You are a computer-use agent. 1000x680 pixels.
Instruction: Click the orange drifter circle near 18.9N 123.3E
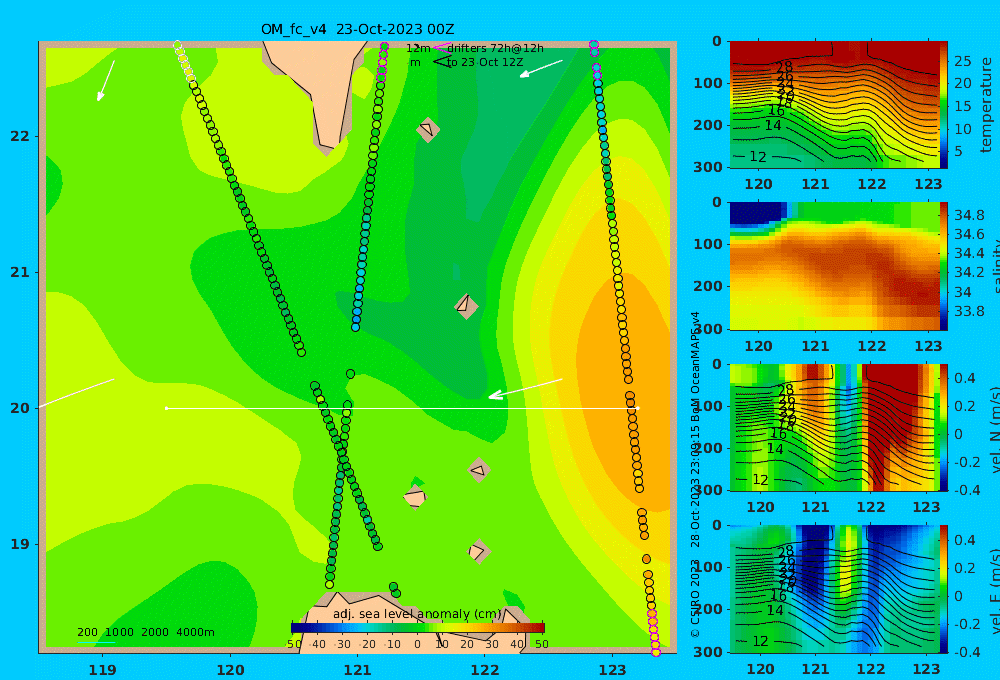coord(646,559)
